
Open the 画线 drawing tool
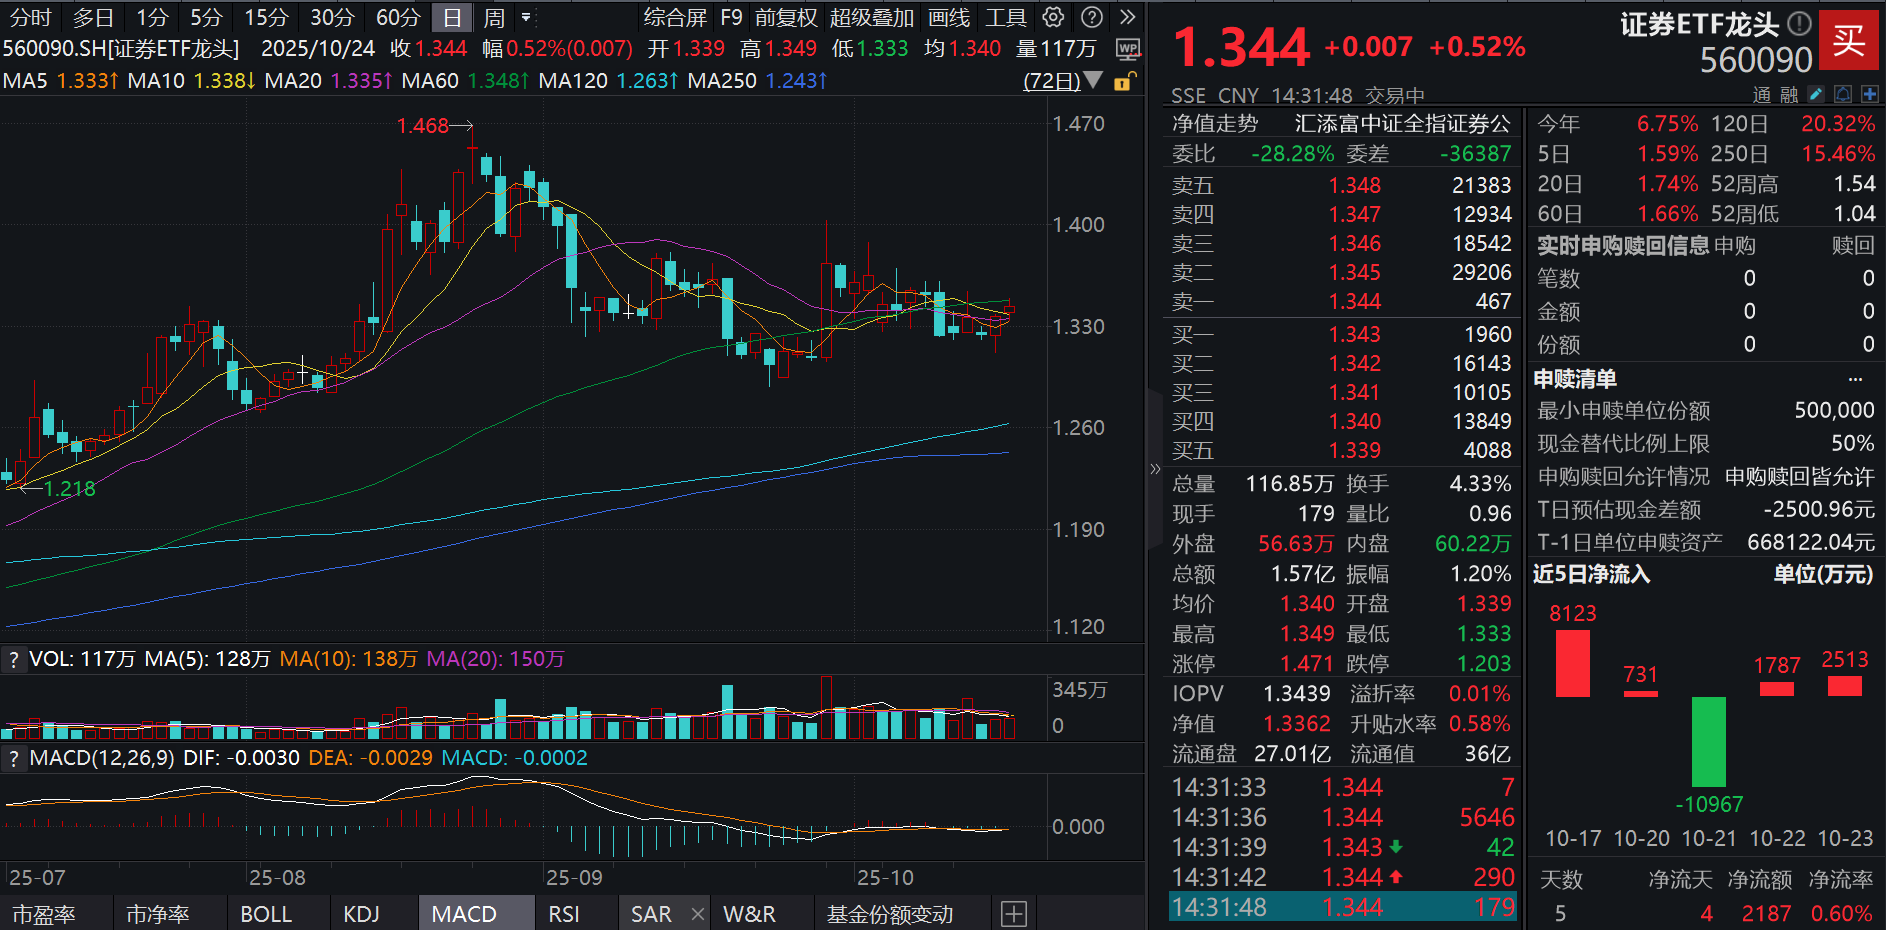(949, 17)
